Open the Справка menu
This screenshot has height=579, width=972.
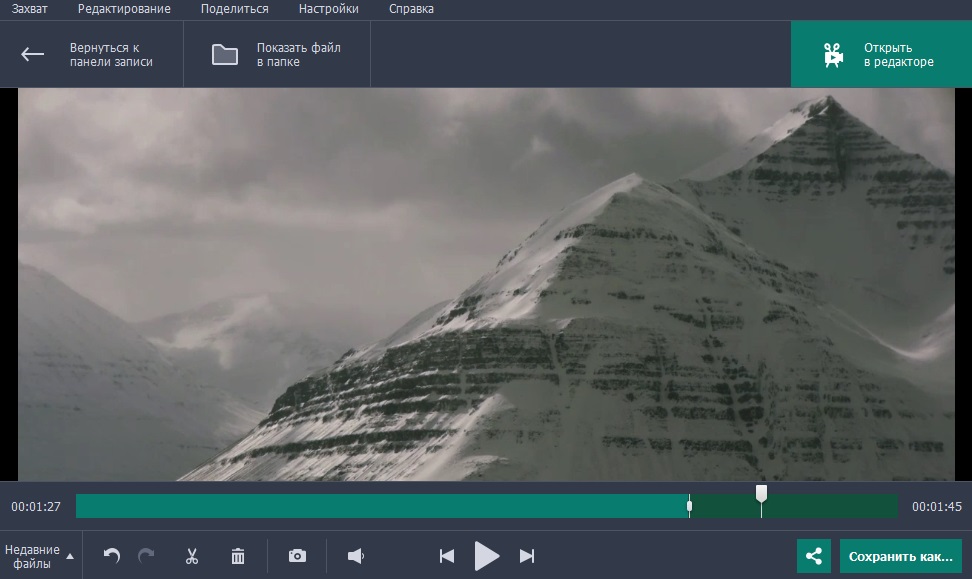(411, 9)
